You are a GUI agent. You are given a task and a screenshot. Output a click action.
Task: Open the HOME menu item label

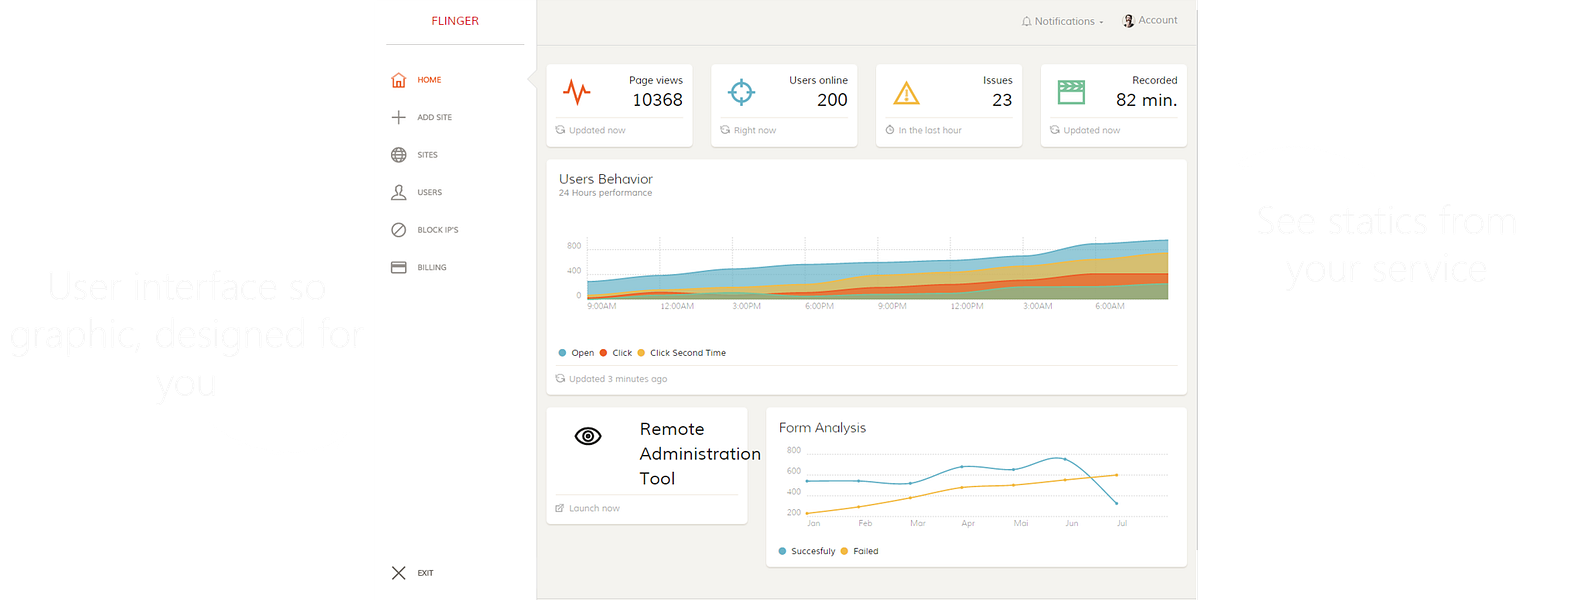(x=429, y=80)
